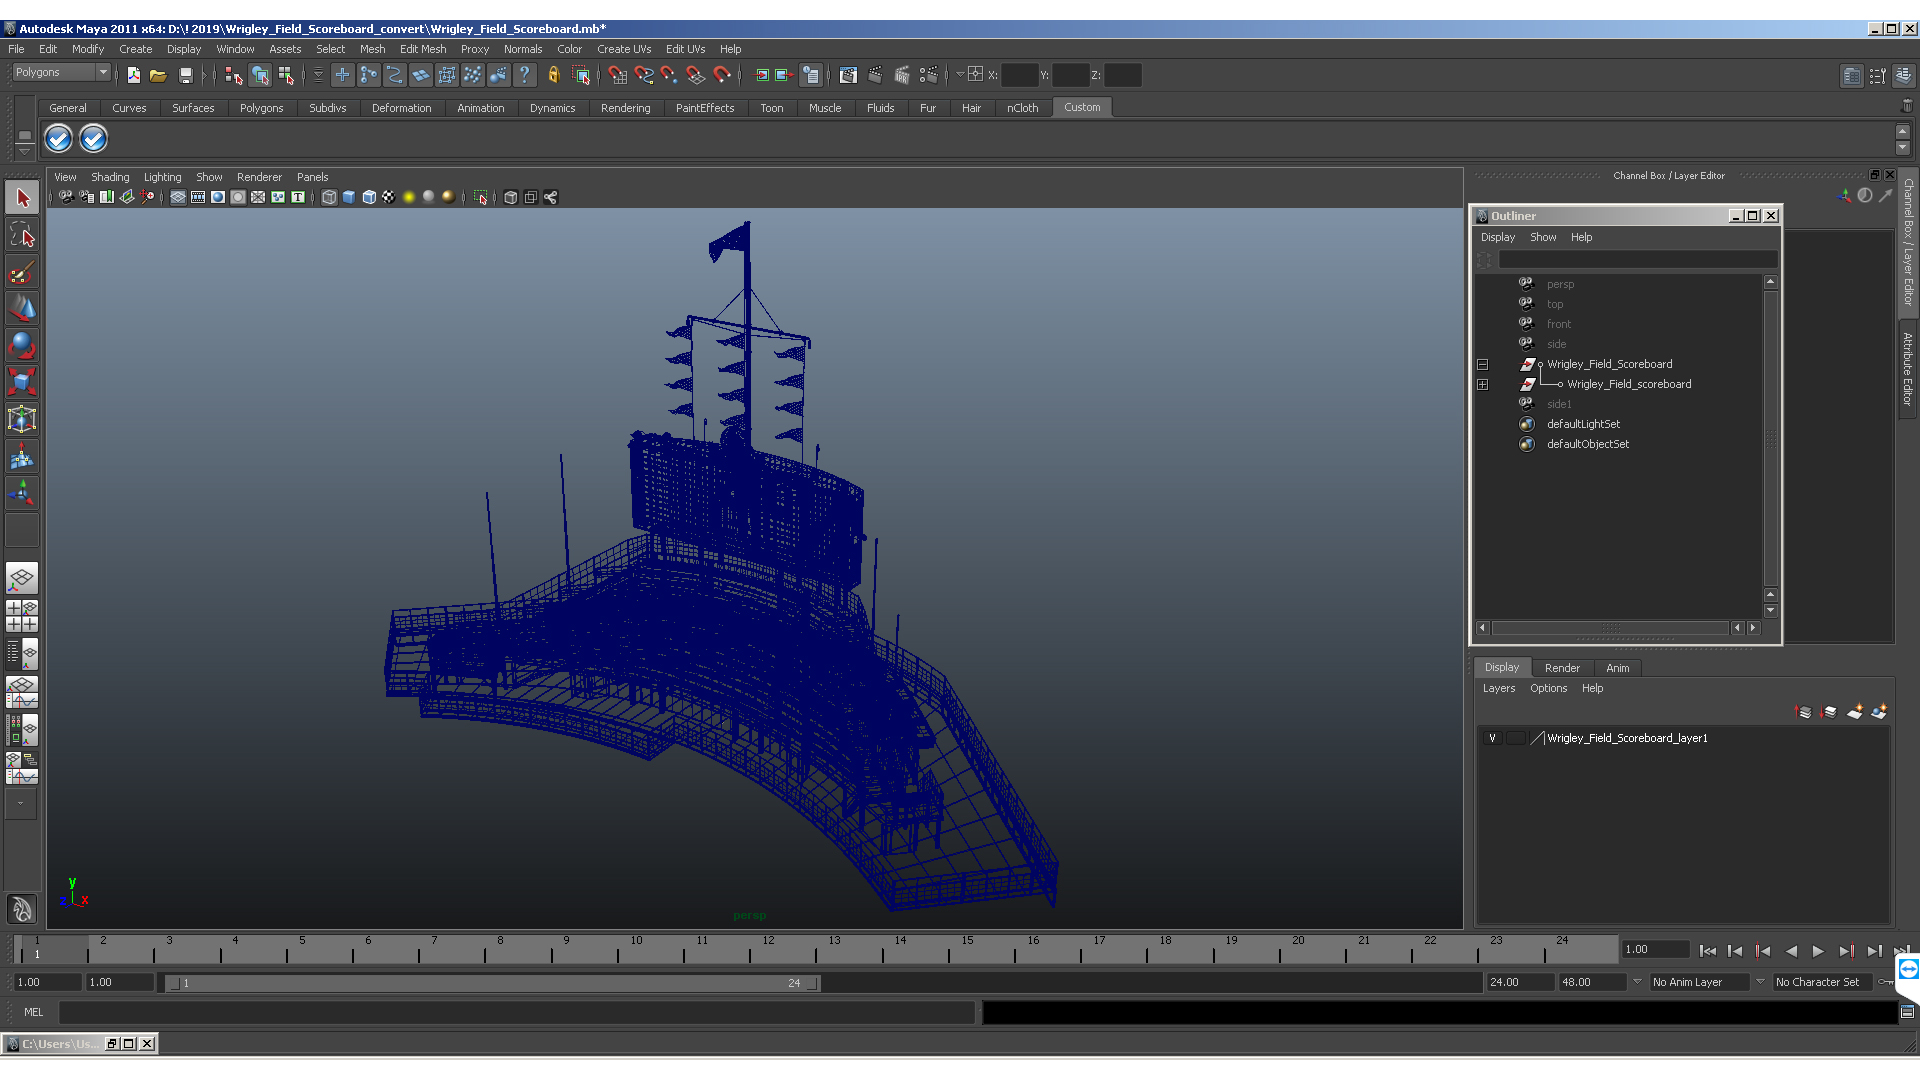Activate the Scale tool cube icon

tap(22, 382)
